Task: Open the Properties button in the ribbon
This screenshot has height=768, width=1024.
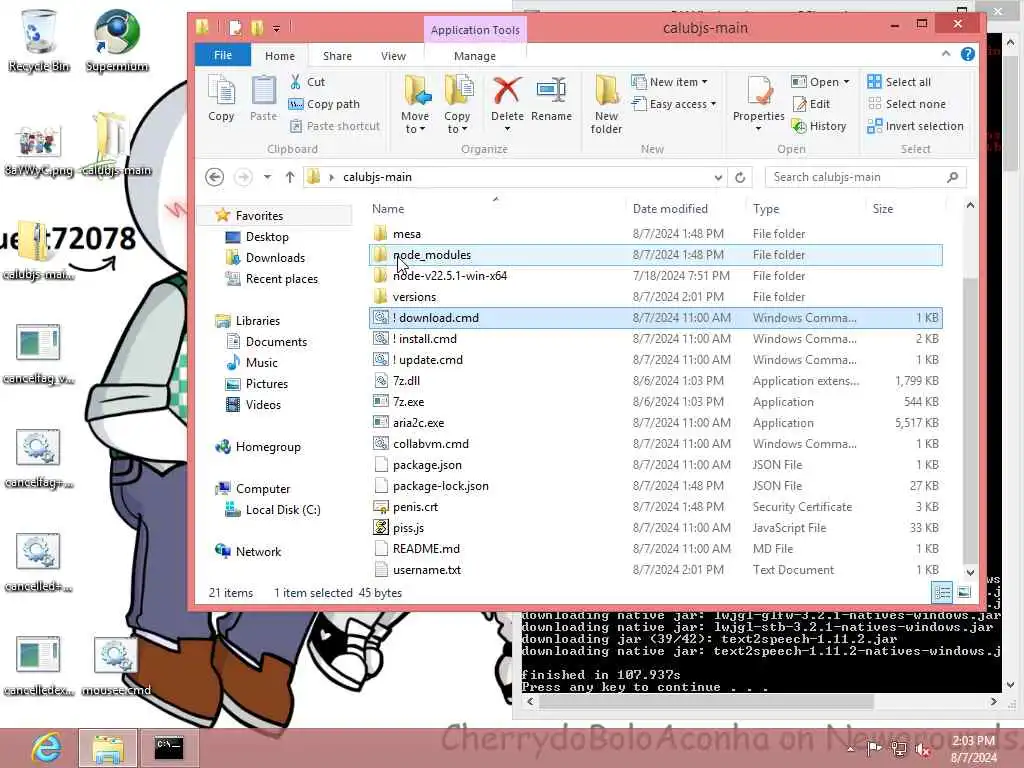Action: click(758, 103)
